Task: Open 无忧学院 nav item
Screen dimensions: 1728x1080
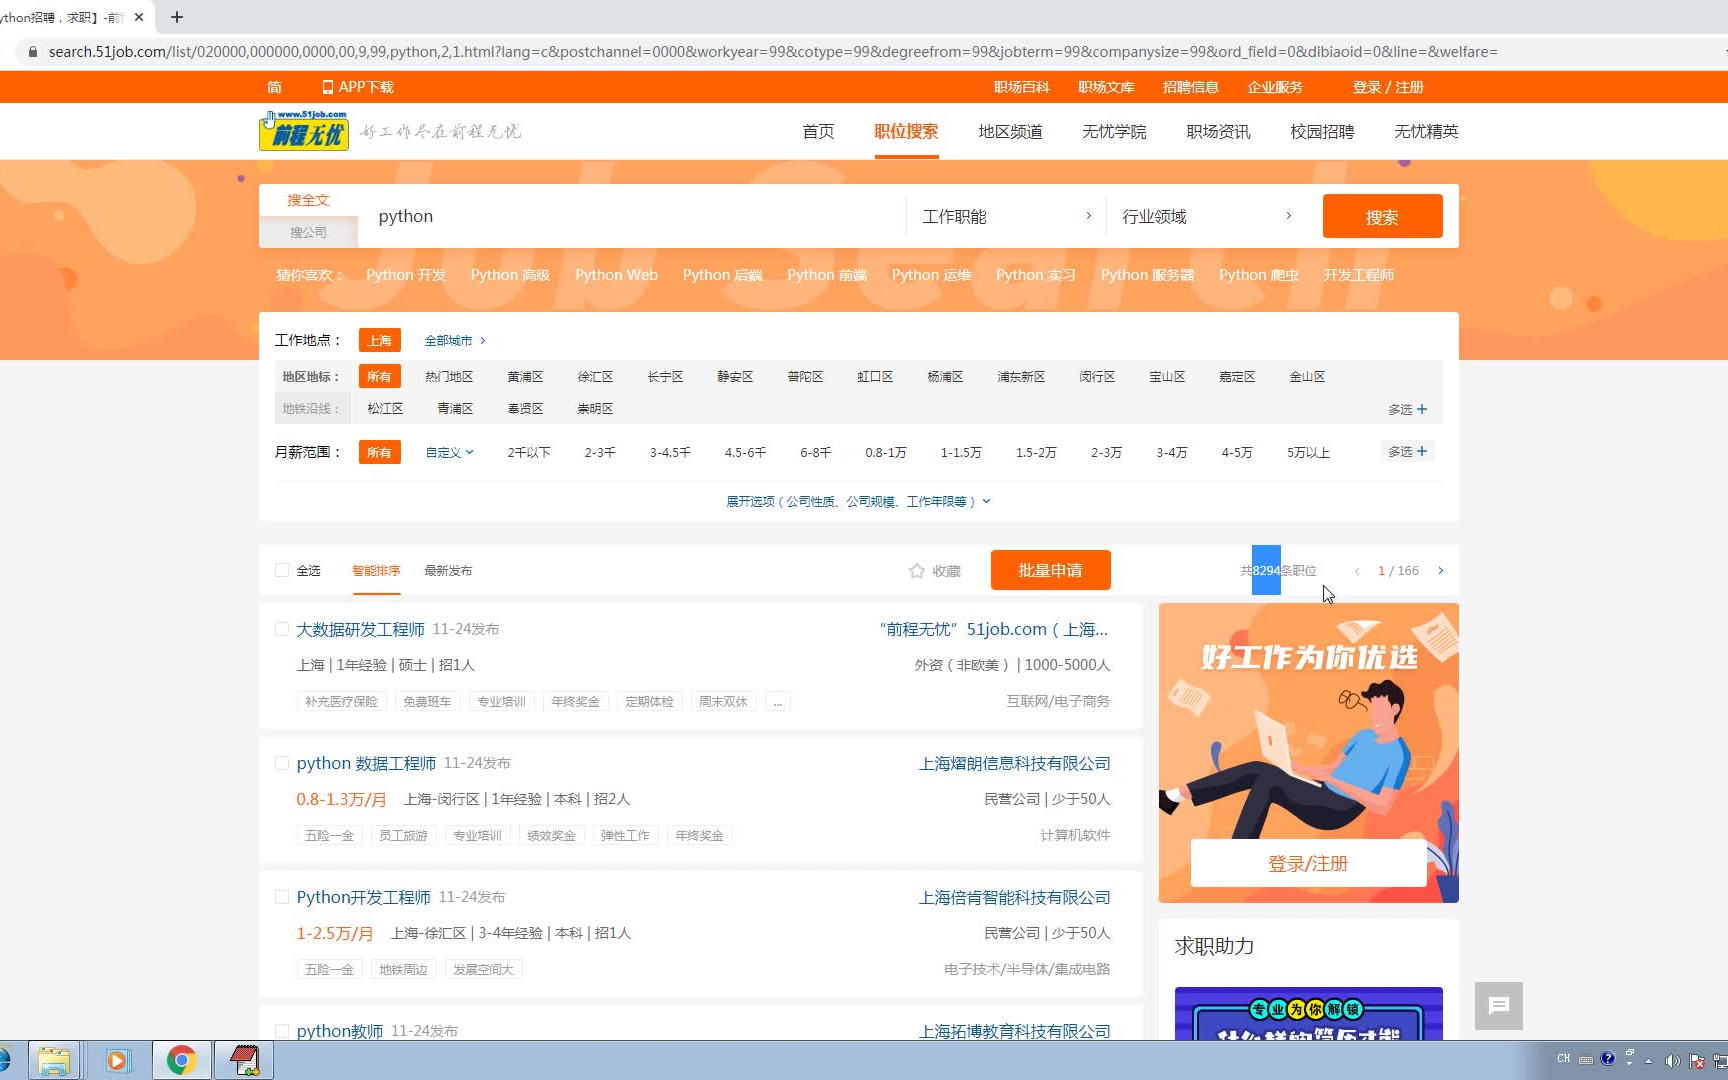Action: click(1114, 131)
